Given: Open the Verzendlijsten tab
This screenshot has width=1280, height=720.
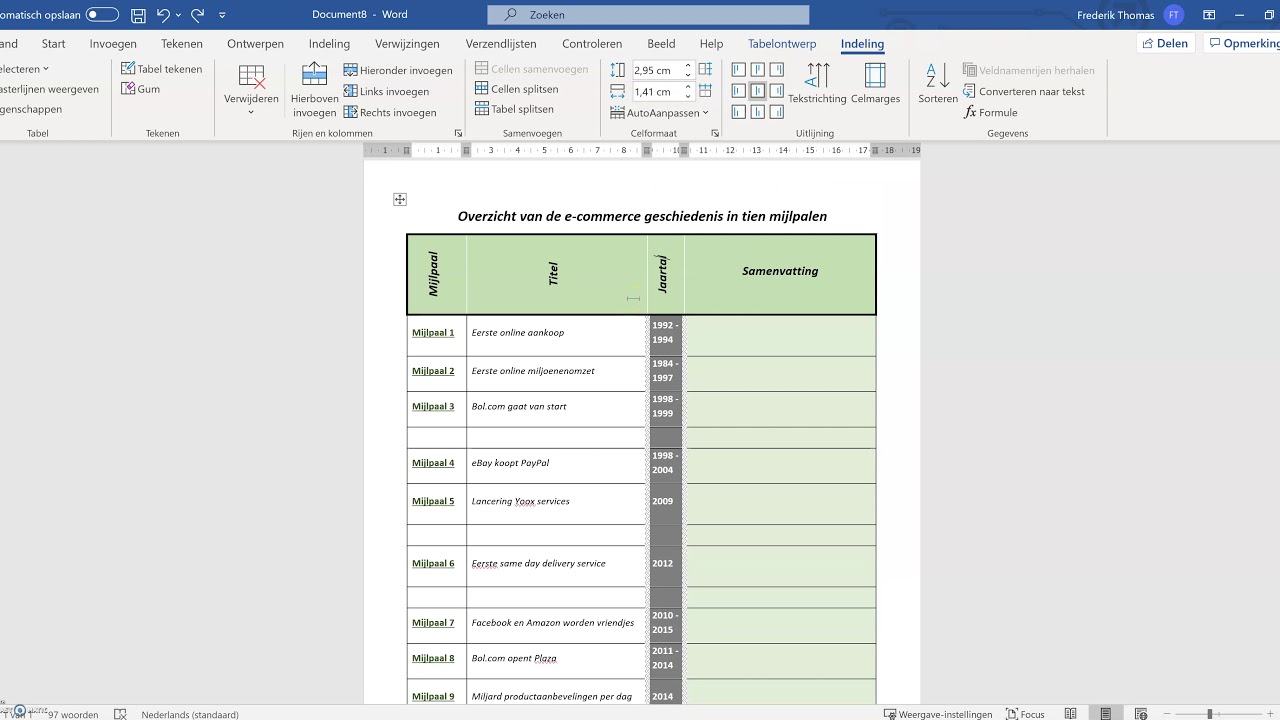Looking at the screenshot, I should tap(501, 44).
